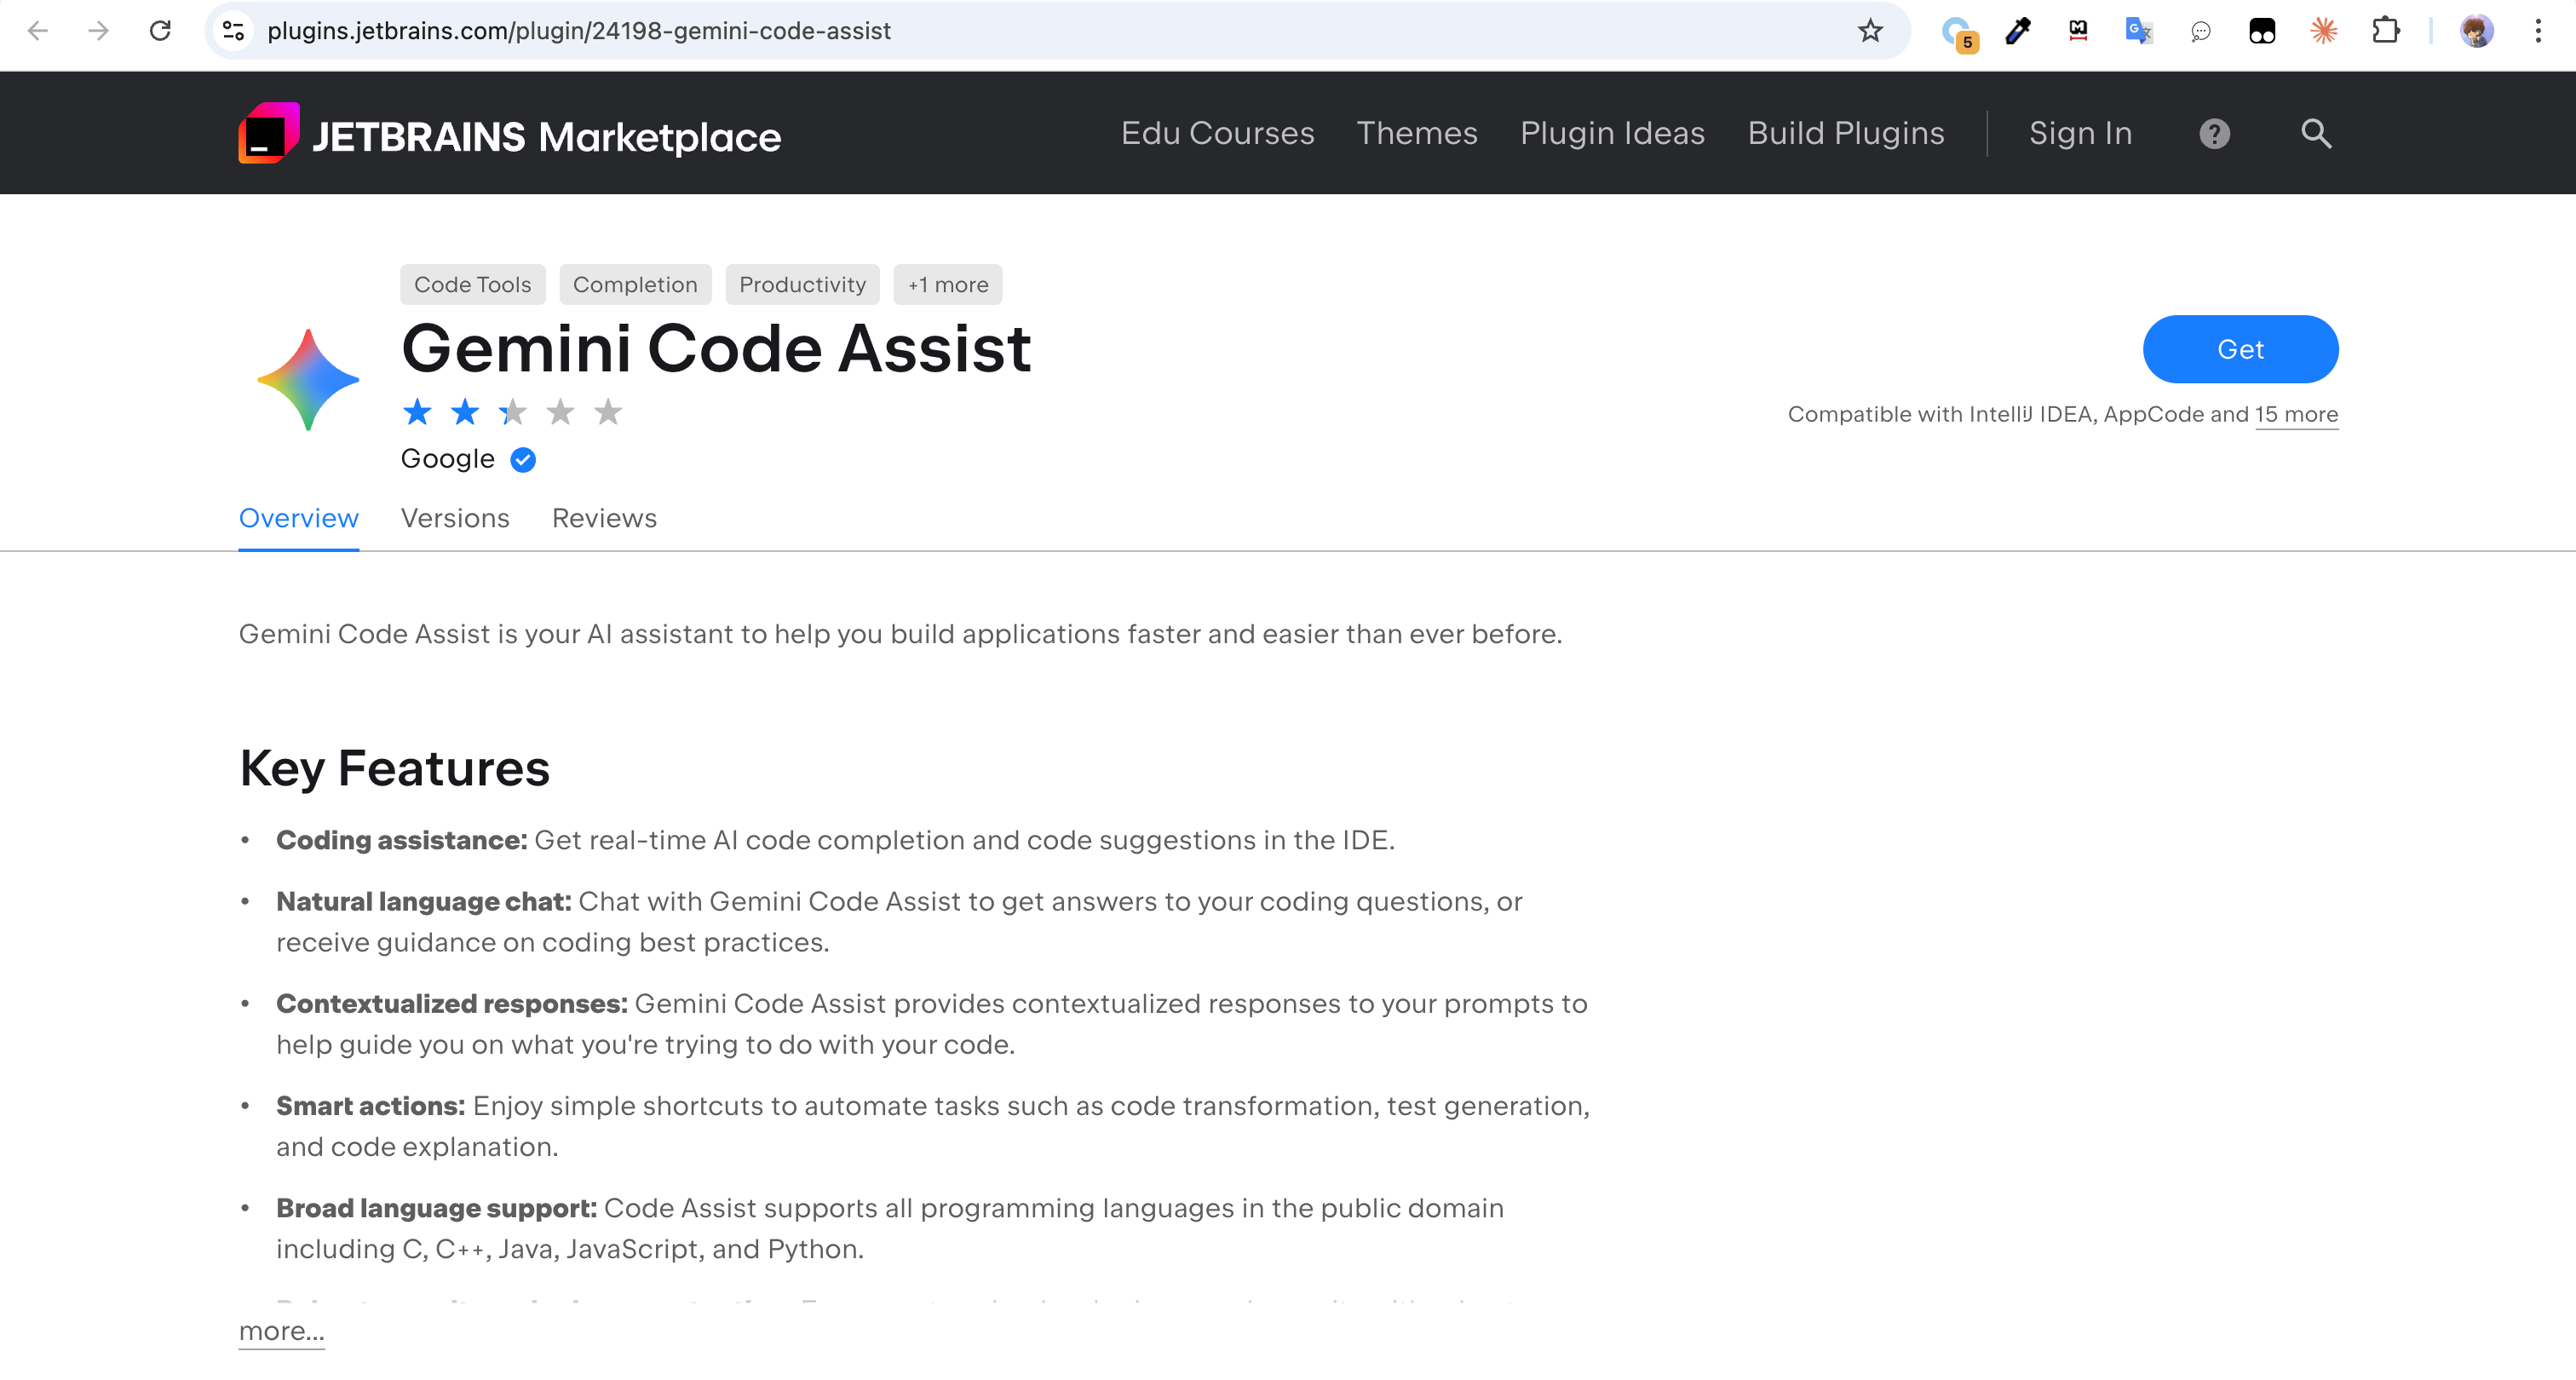This screenshot has height=1380, width=2576.
Task: Open the Sign In link
Action: pos(2080,134)
